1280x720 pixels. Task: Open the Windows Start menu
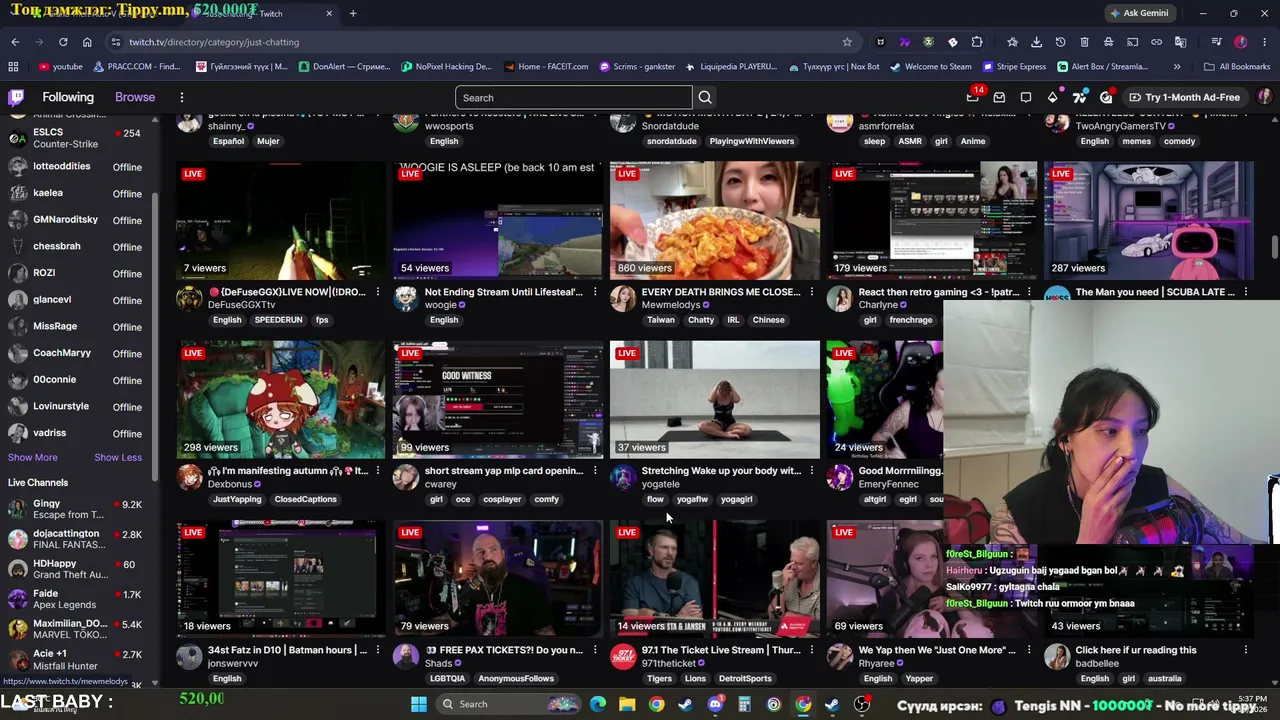pyautogui.click(x=419, y=704)
